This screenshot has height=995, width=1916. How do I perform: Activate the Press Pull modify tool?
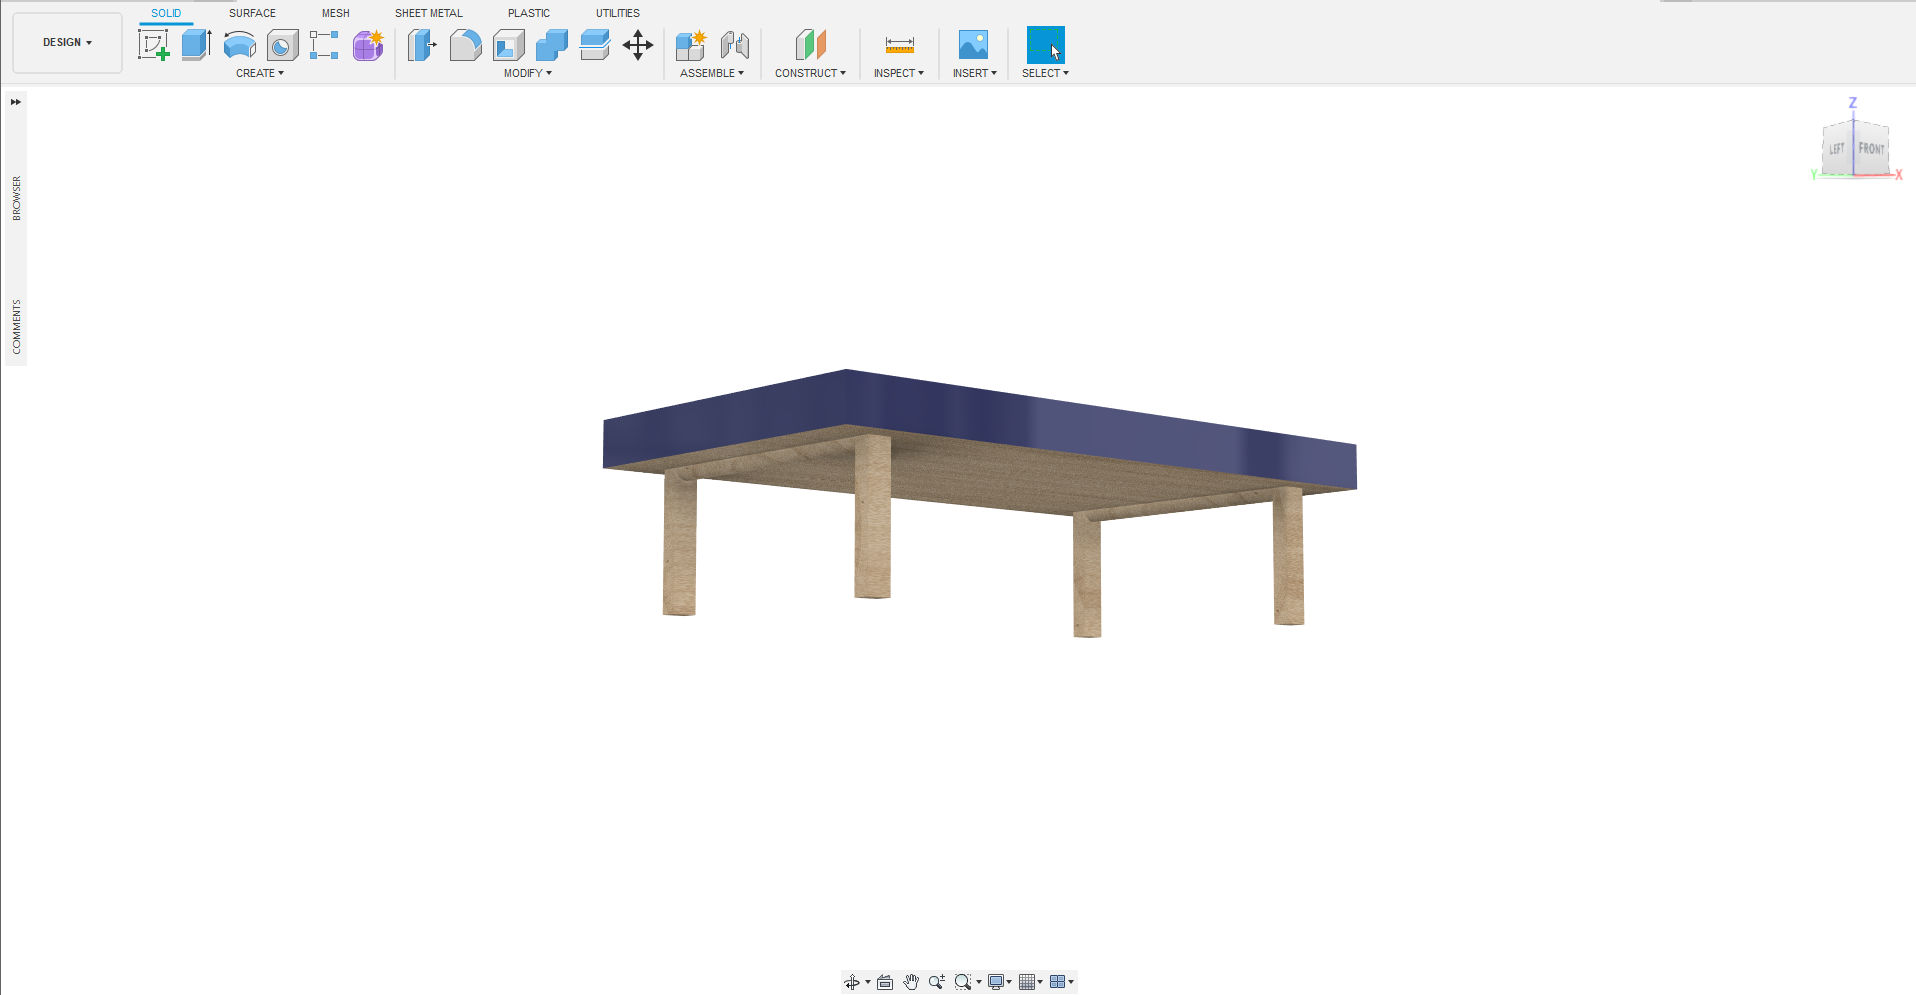point(422,45)
